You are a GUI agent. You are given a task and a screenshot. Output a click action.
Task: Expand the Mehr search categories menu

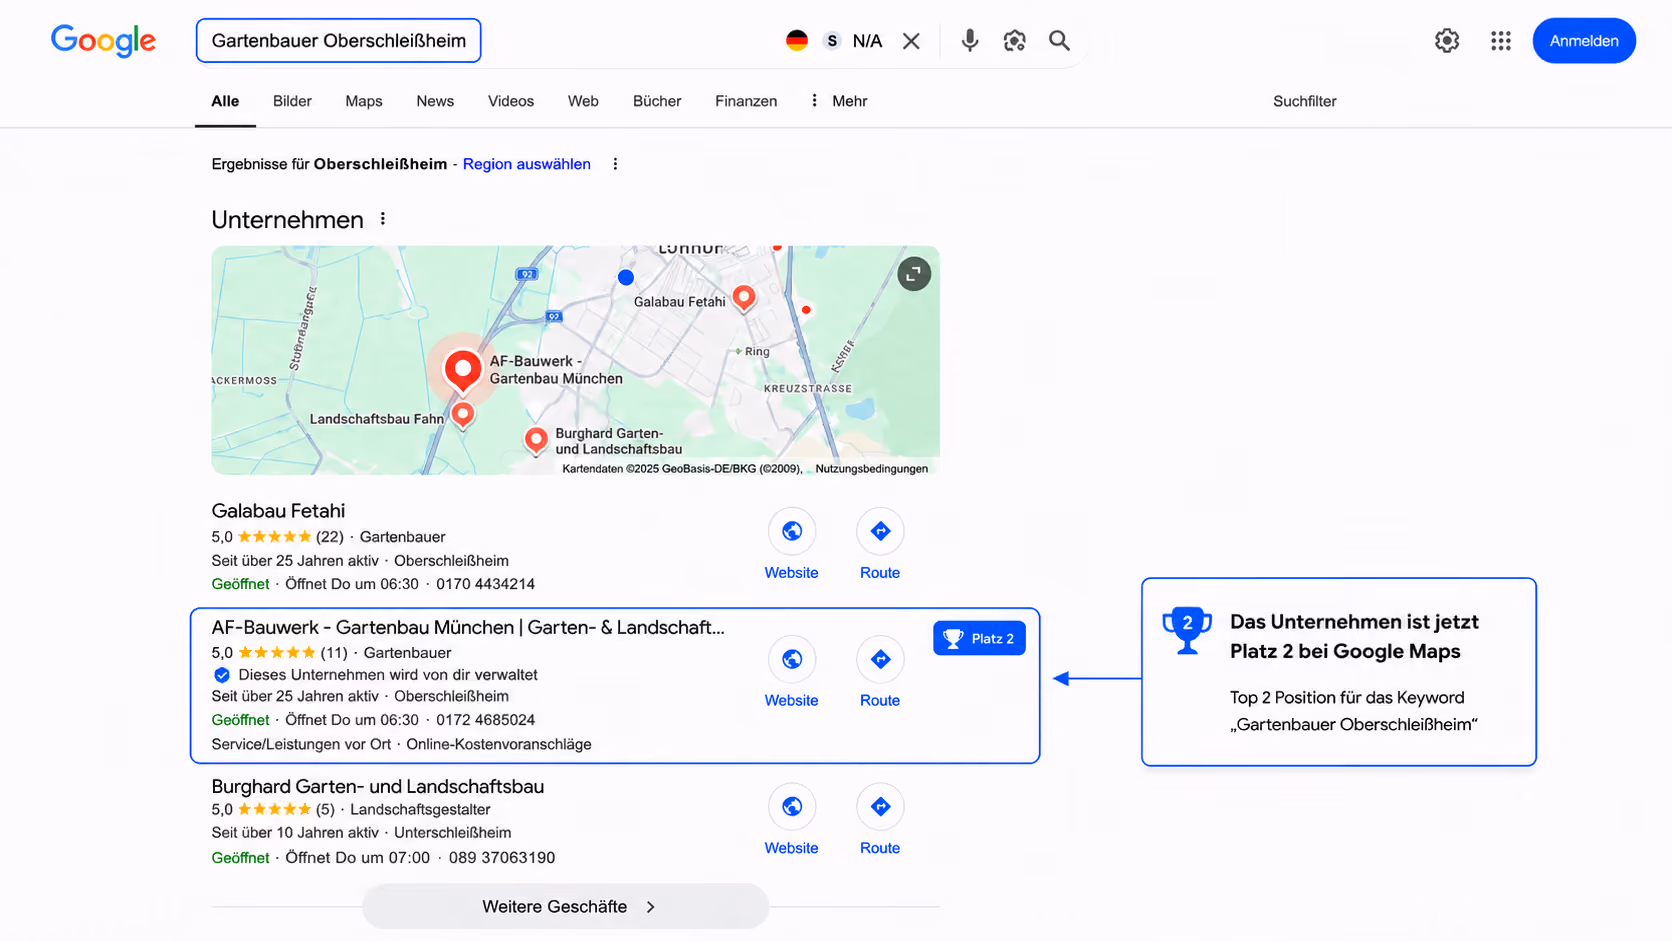[839, 101]
